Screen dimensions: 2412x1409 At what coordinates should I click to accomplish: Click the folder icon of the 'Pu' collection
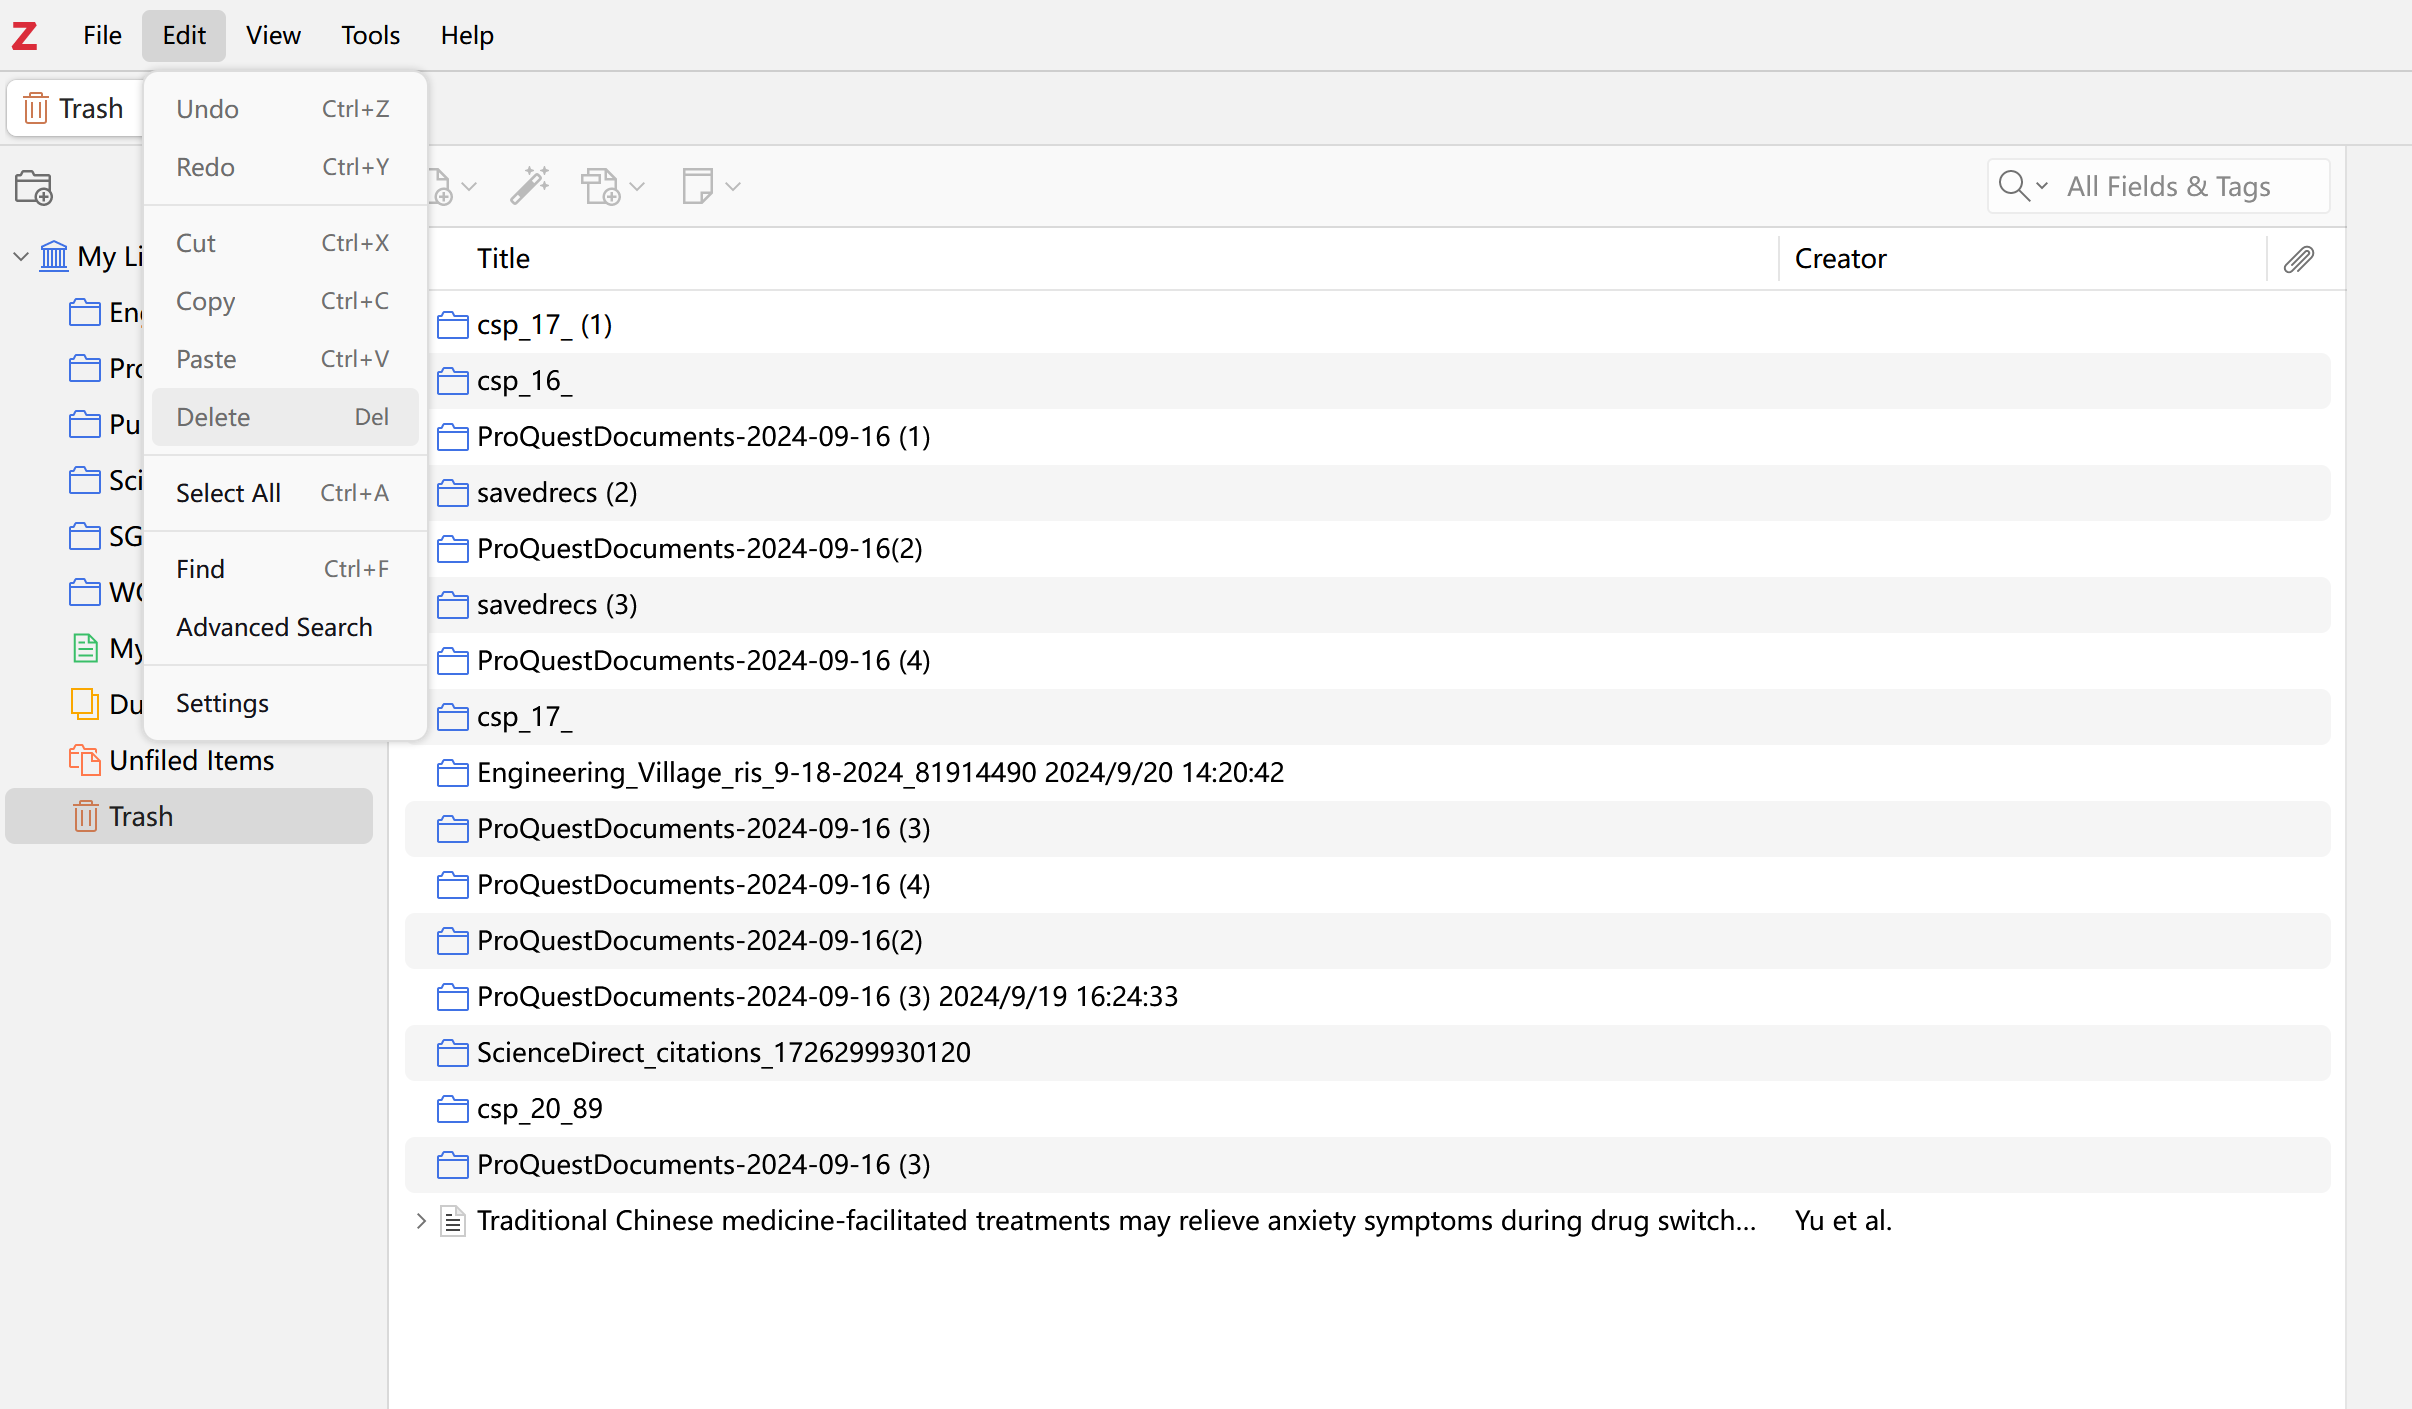tap(85, 425)
